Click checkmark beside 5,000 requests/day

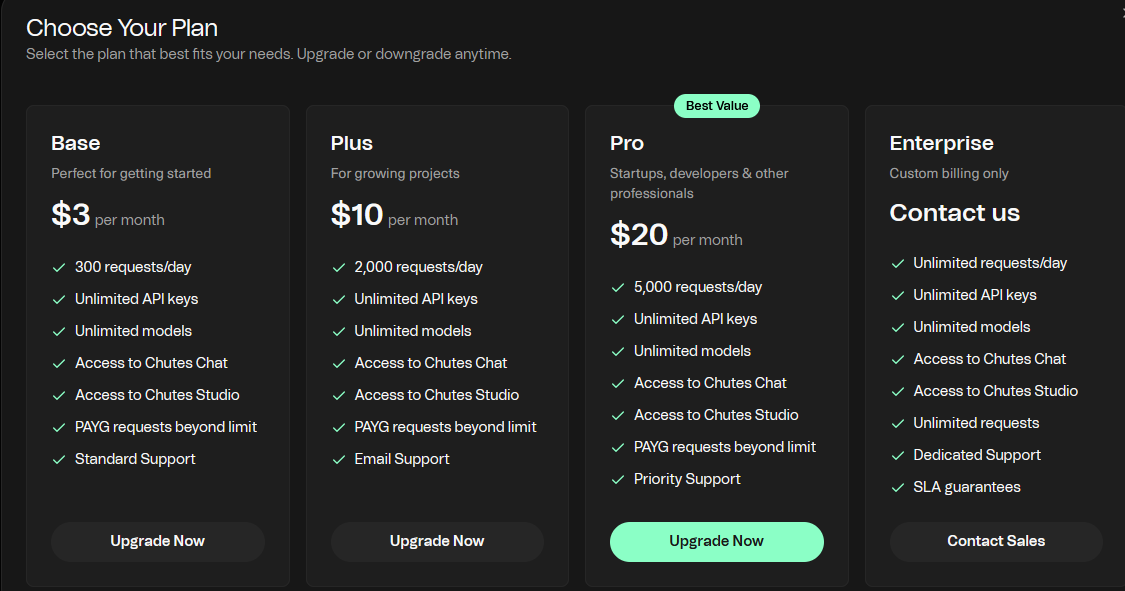[x=618, y=287]
